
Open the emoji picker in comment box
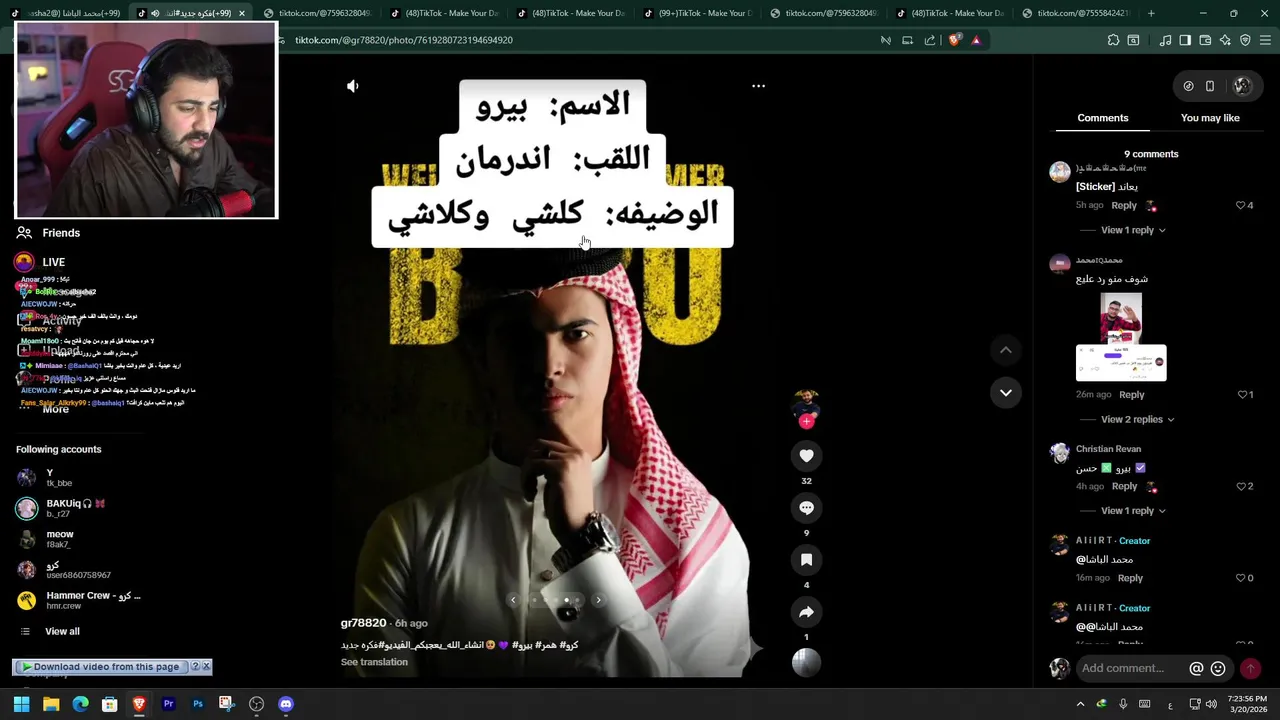[1218, 669]
